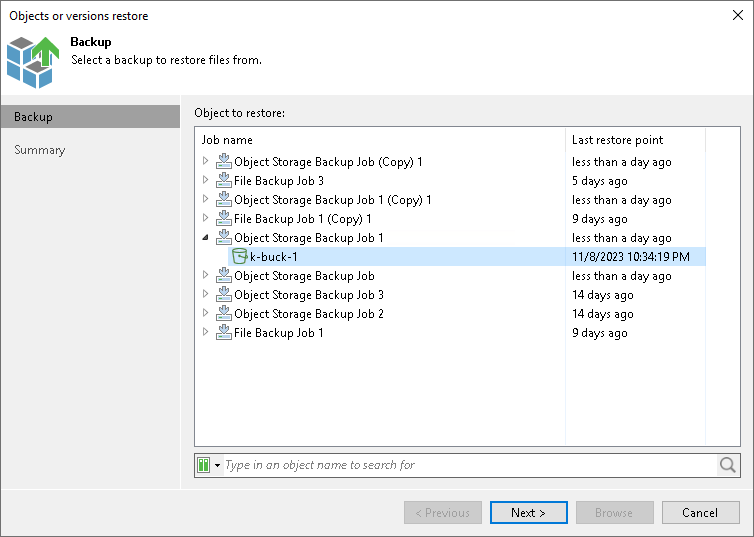Click the 9 days ago cell for File Backup Job 1

point(600,333)
